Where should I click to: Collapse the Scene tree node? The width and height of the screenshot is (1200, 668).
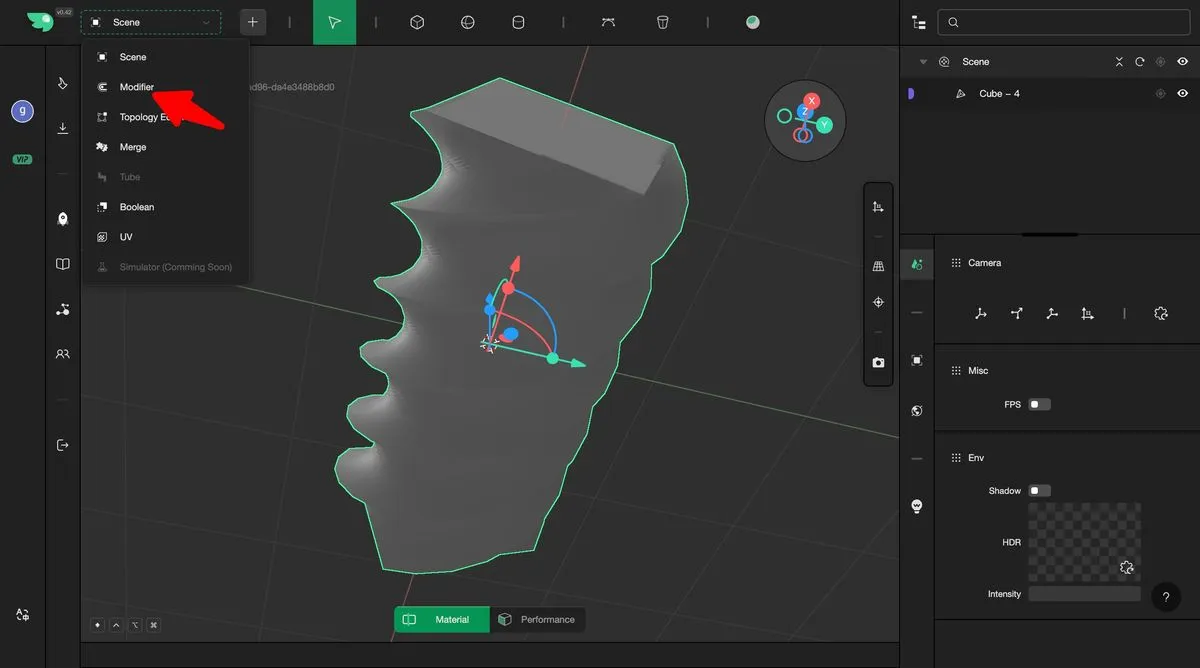click(923, 62)
